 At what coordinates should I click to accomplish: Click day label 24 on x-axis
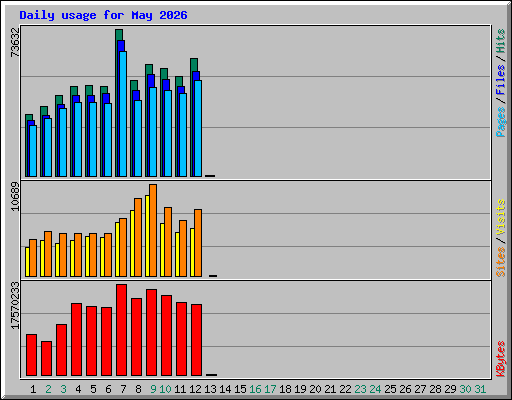point(375,389)
